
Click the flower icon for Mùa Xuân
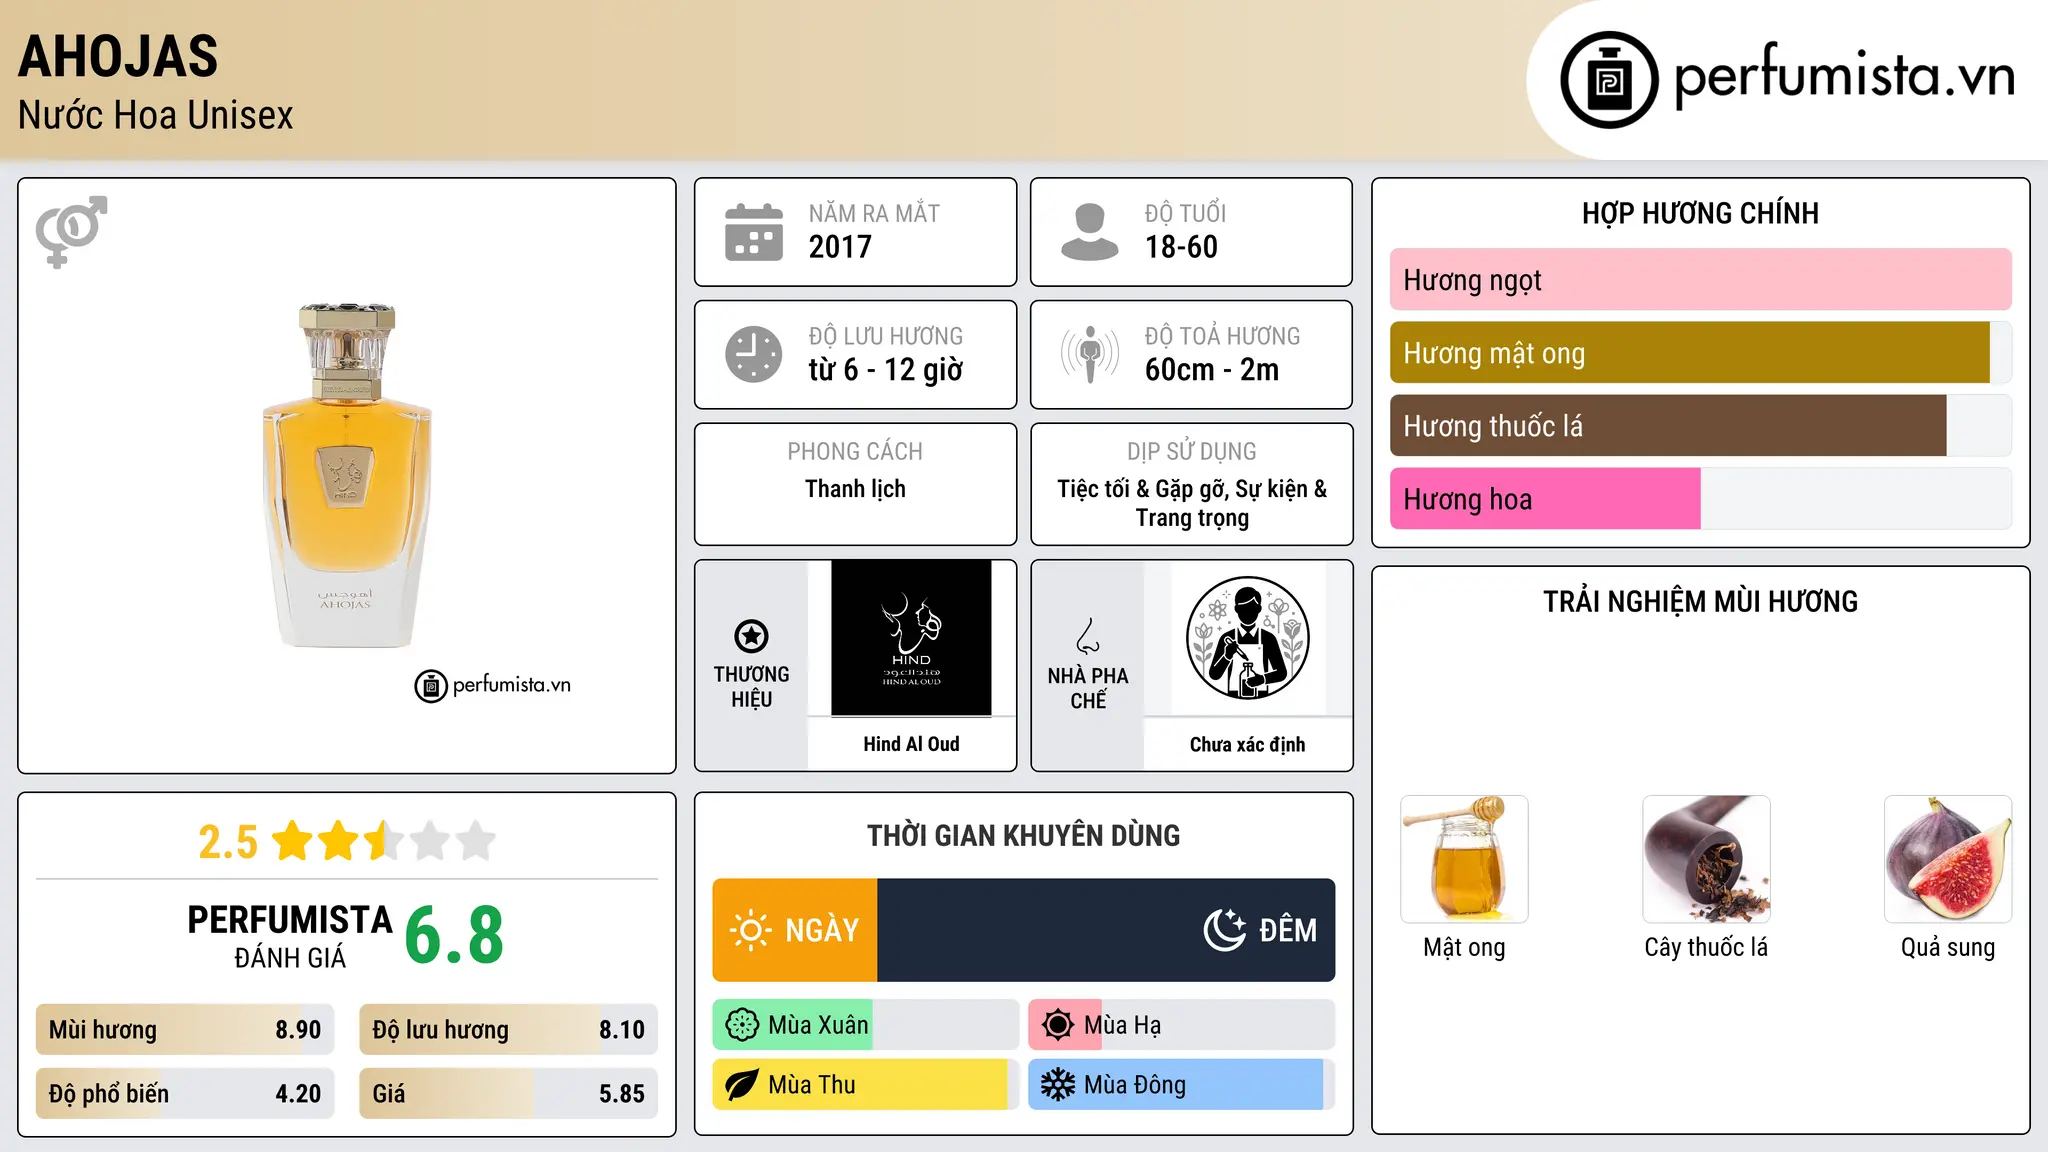click(x=742, y=1025)
